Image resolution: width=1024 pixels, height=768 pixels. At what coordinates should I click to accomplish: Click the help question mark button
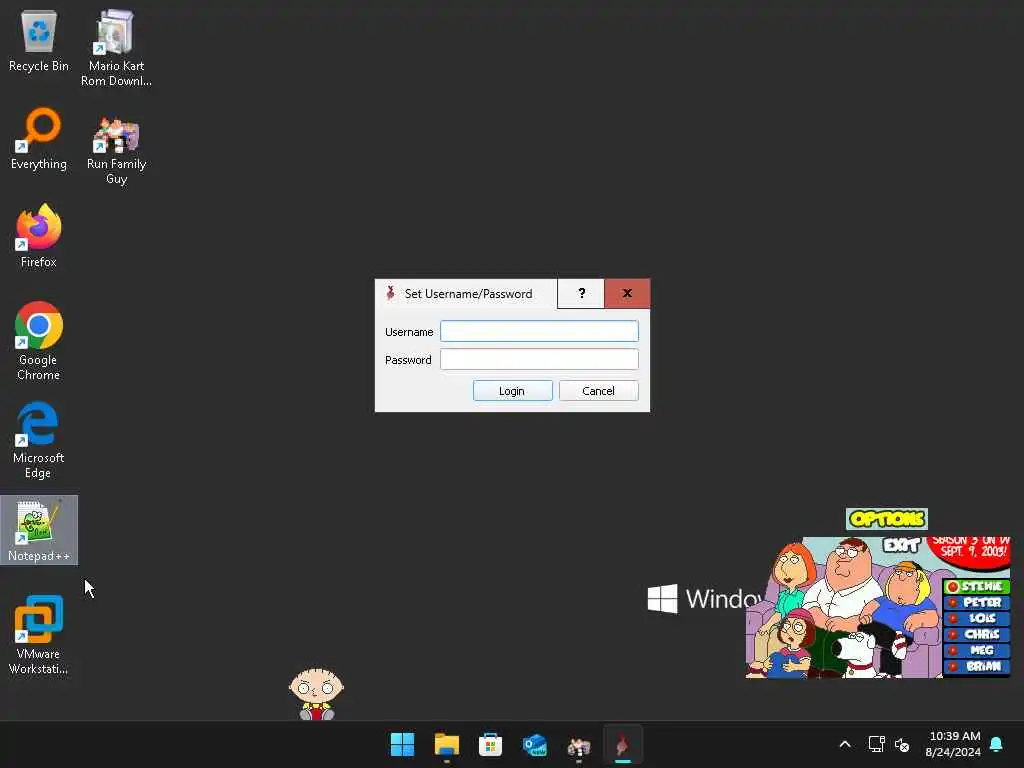click(x=581, y=293)
